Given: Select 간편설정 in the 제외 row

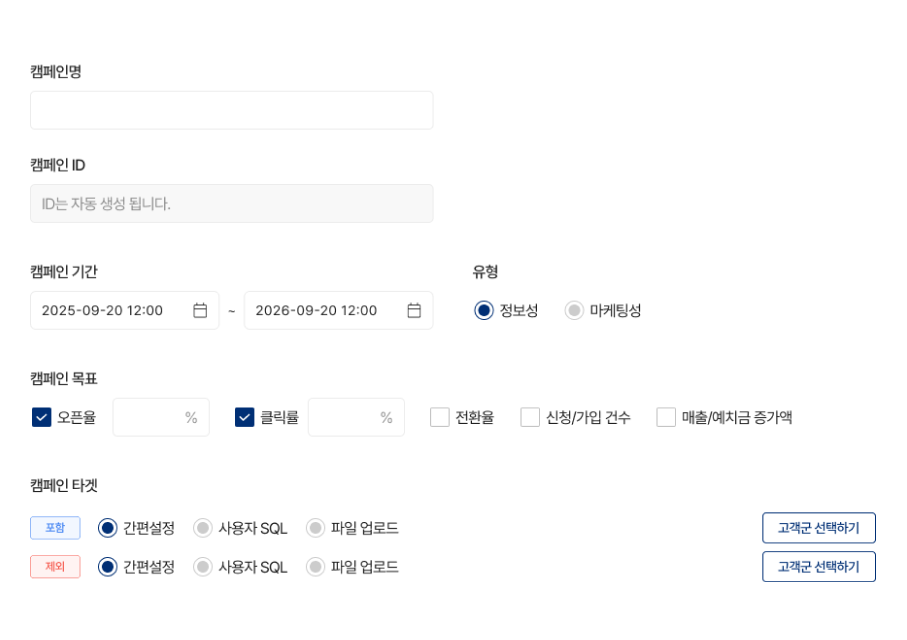Looking at the screenshot, I should pos(108,566).
